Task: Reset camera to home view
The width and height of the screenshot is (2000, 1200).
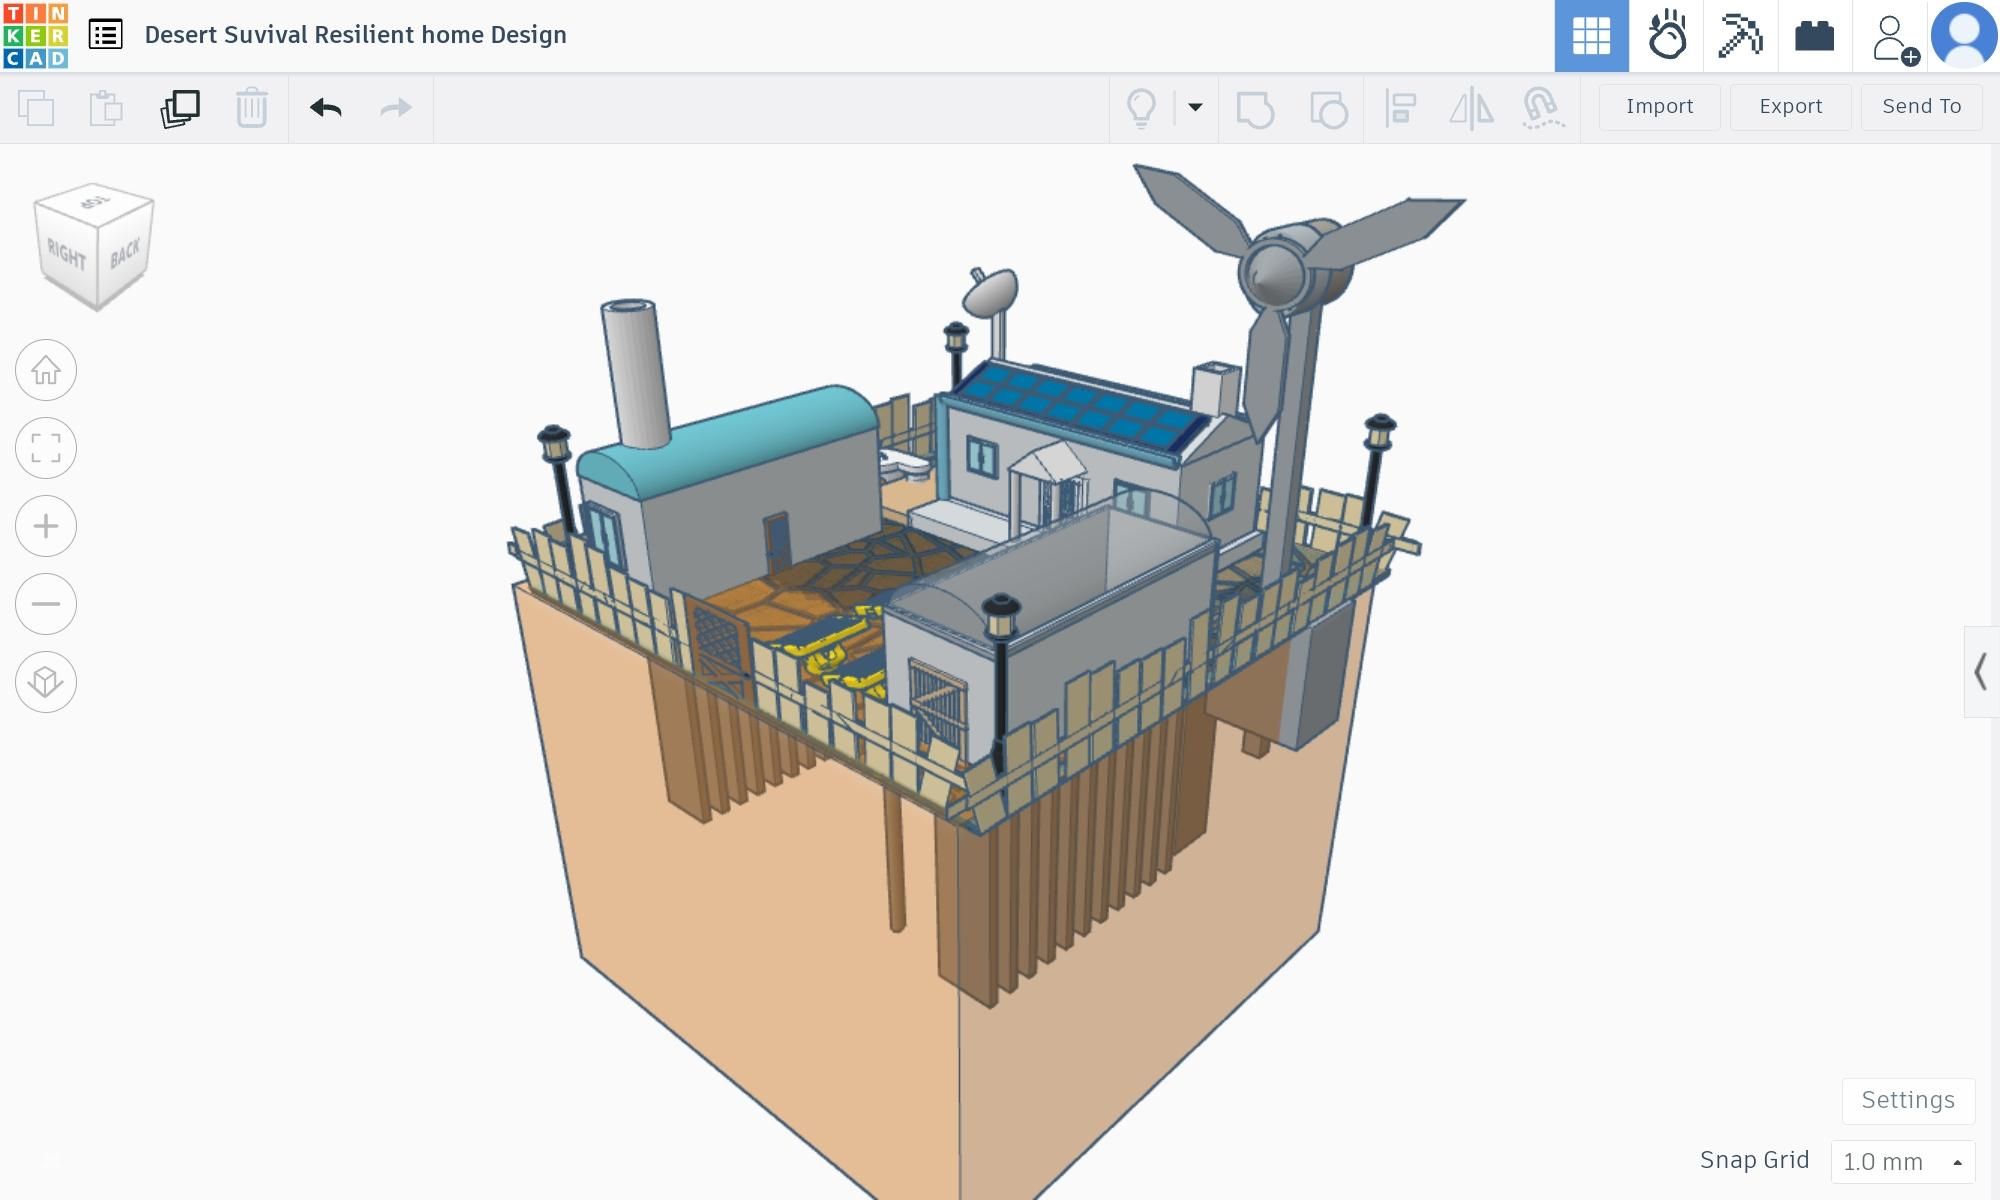Action: click(x=46, y=371)
